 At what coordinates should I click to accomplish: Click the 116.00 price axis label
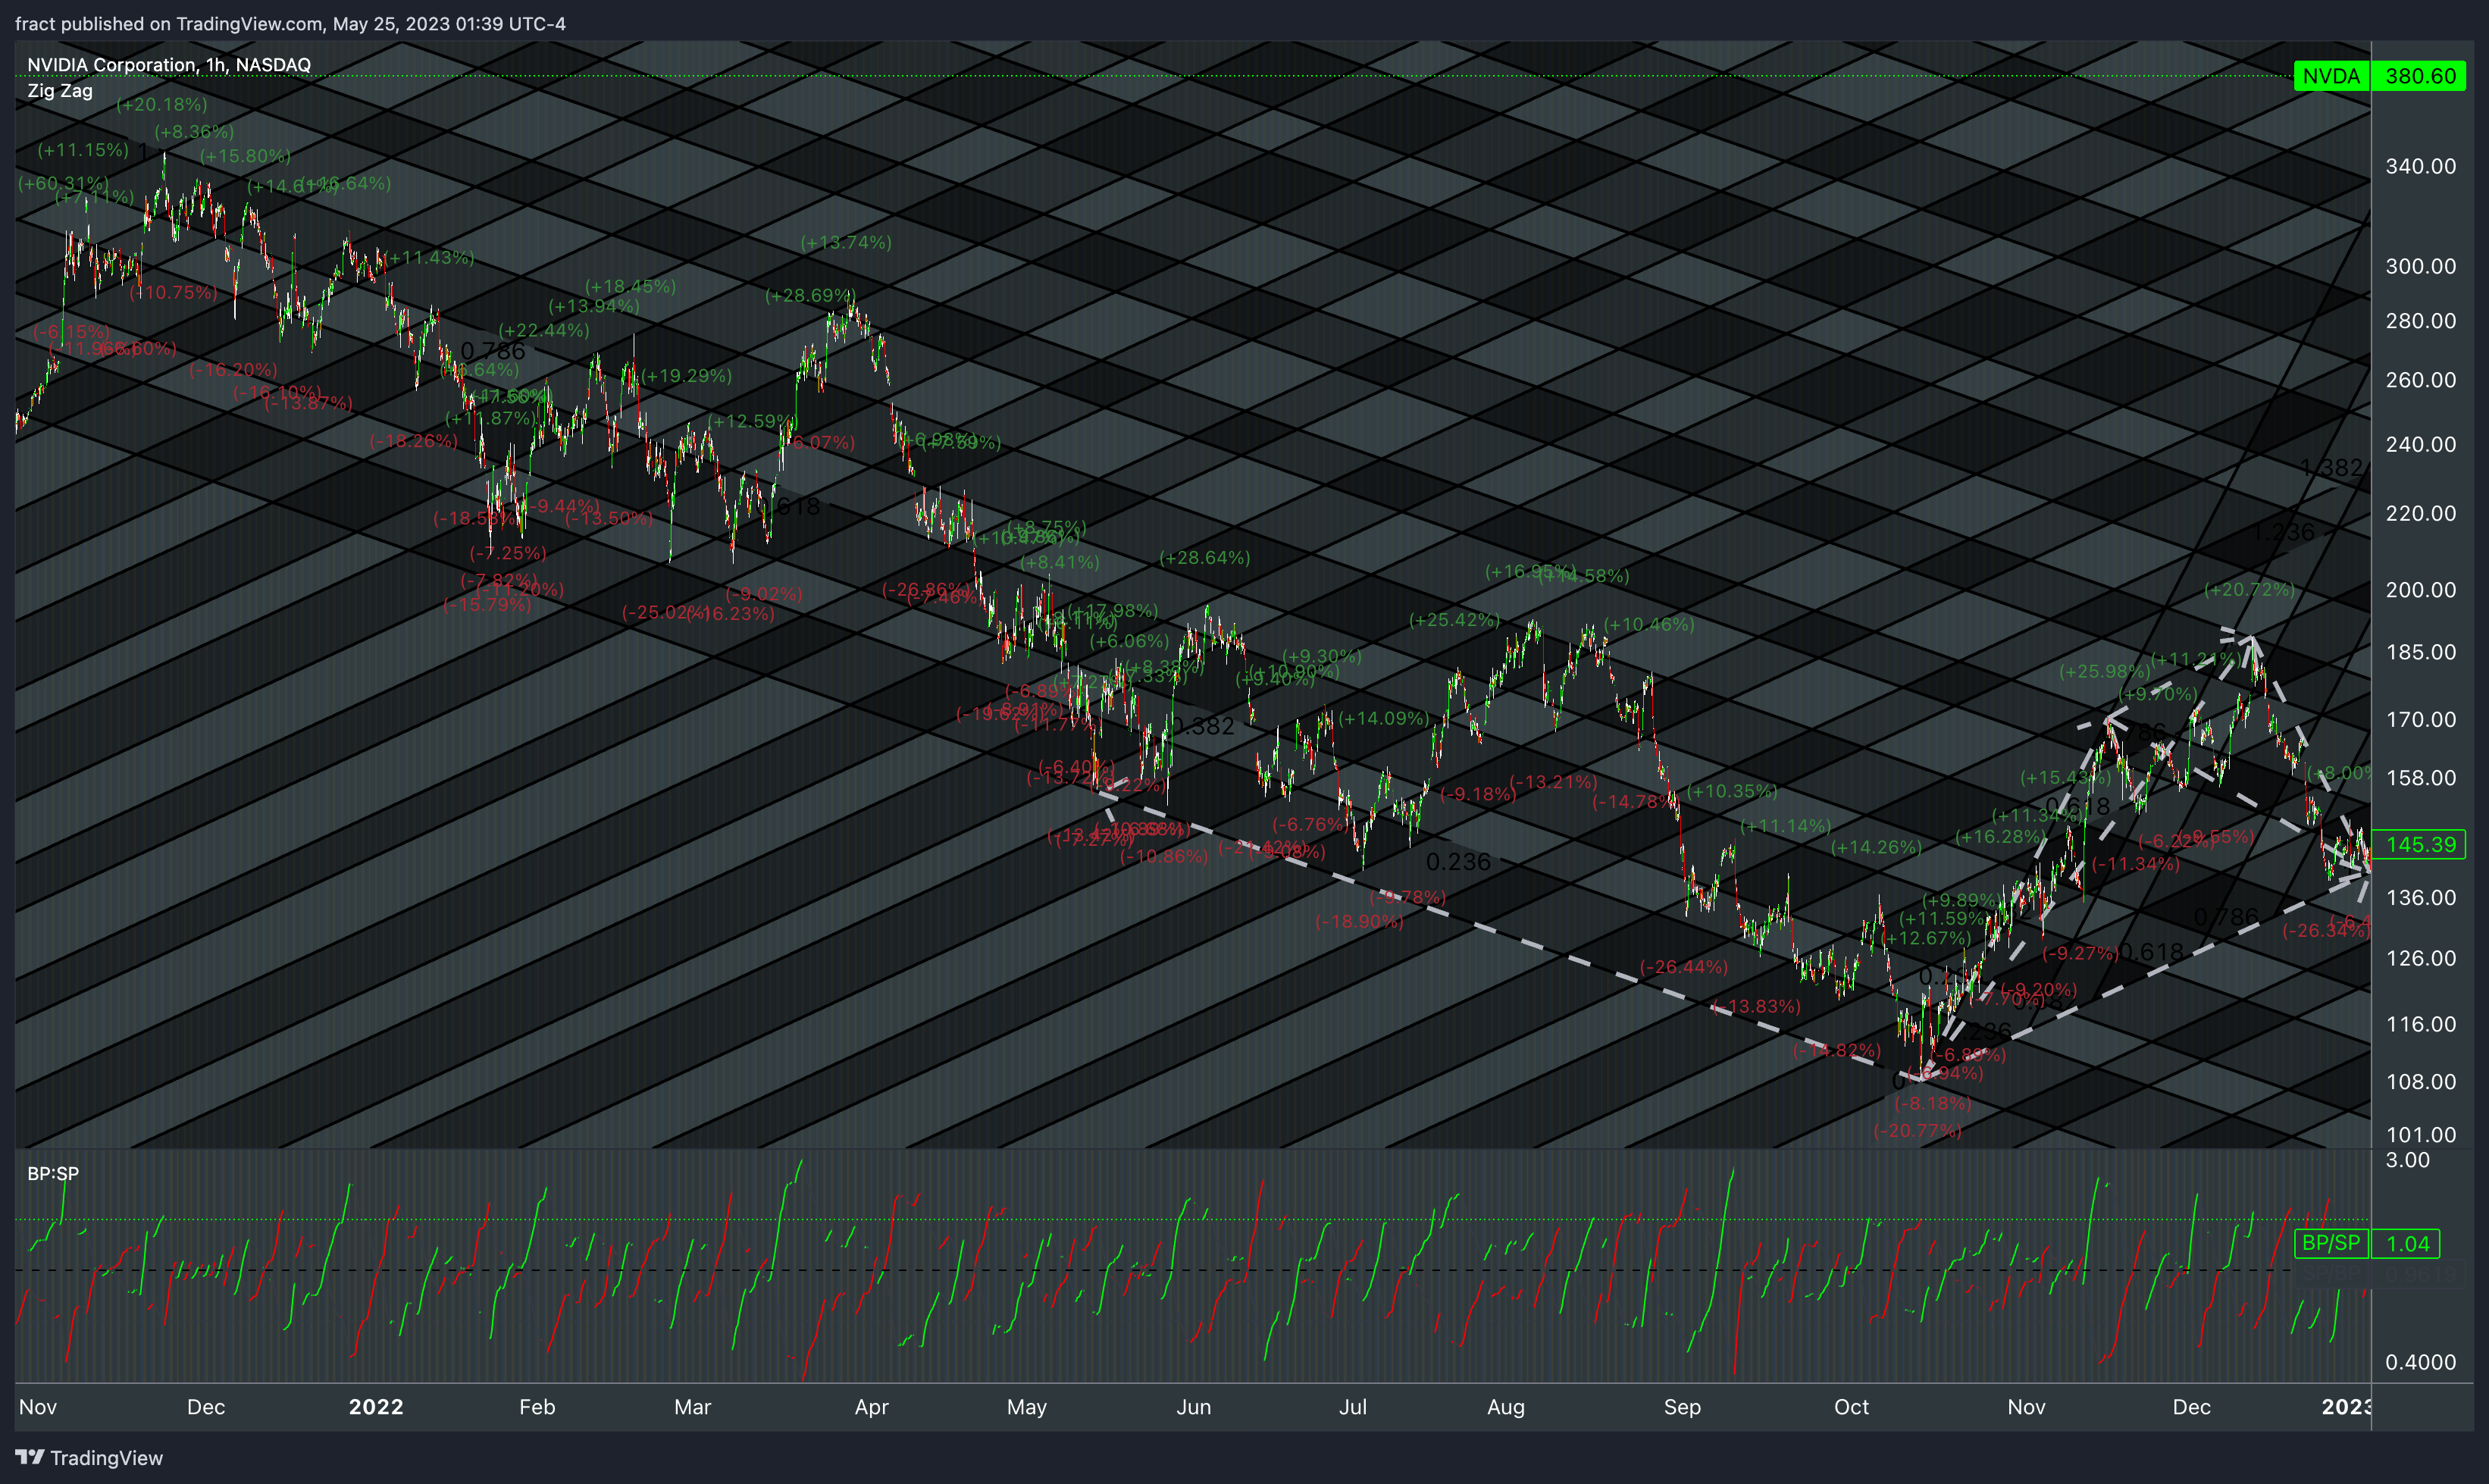[2420, 1024]
